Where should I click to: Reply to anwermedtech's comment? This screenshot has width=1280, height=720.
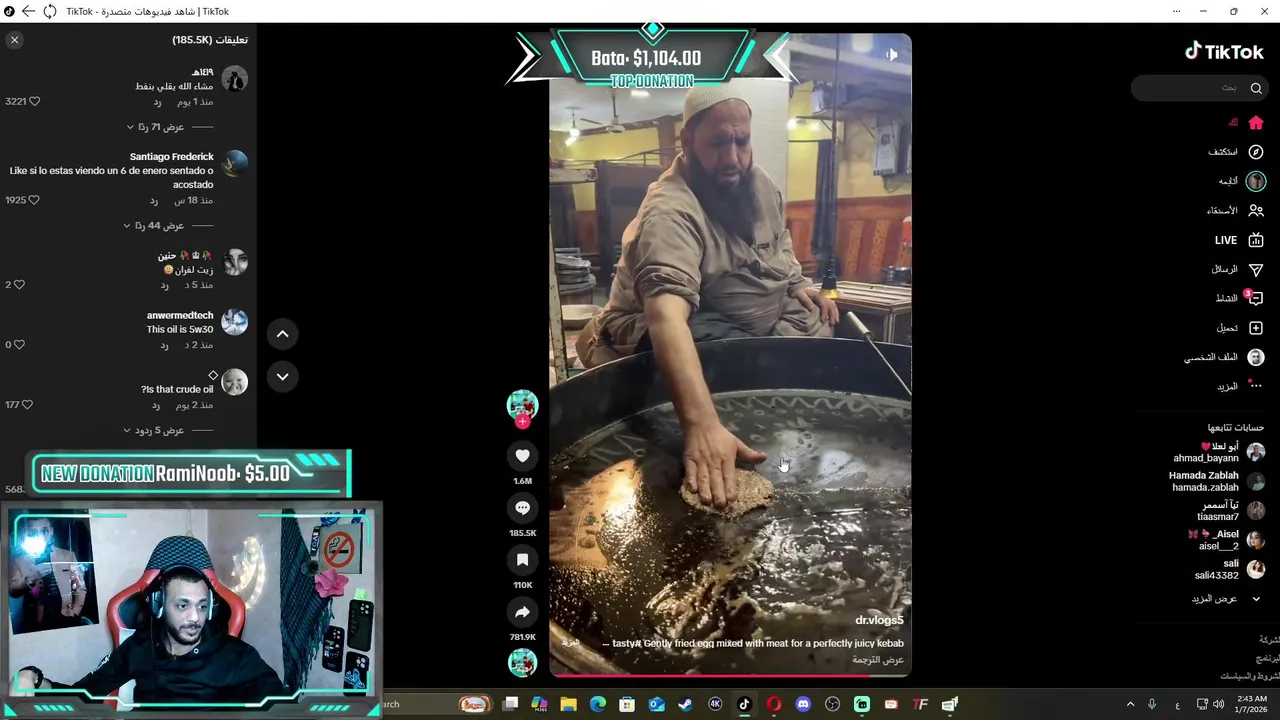pyautogui.click(x=164, y=345)
